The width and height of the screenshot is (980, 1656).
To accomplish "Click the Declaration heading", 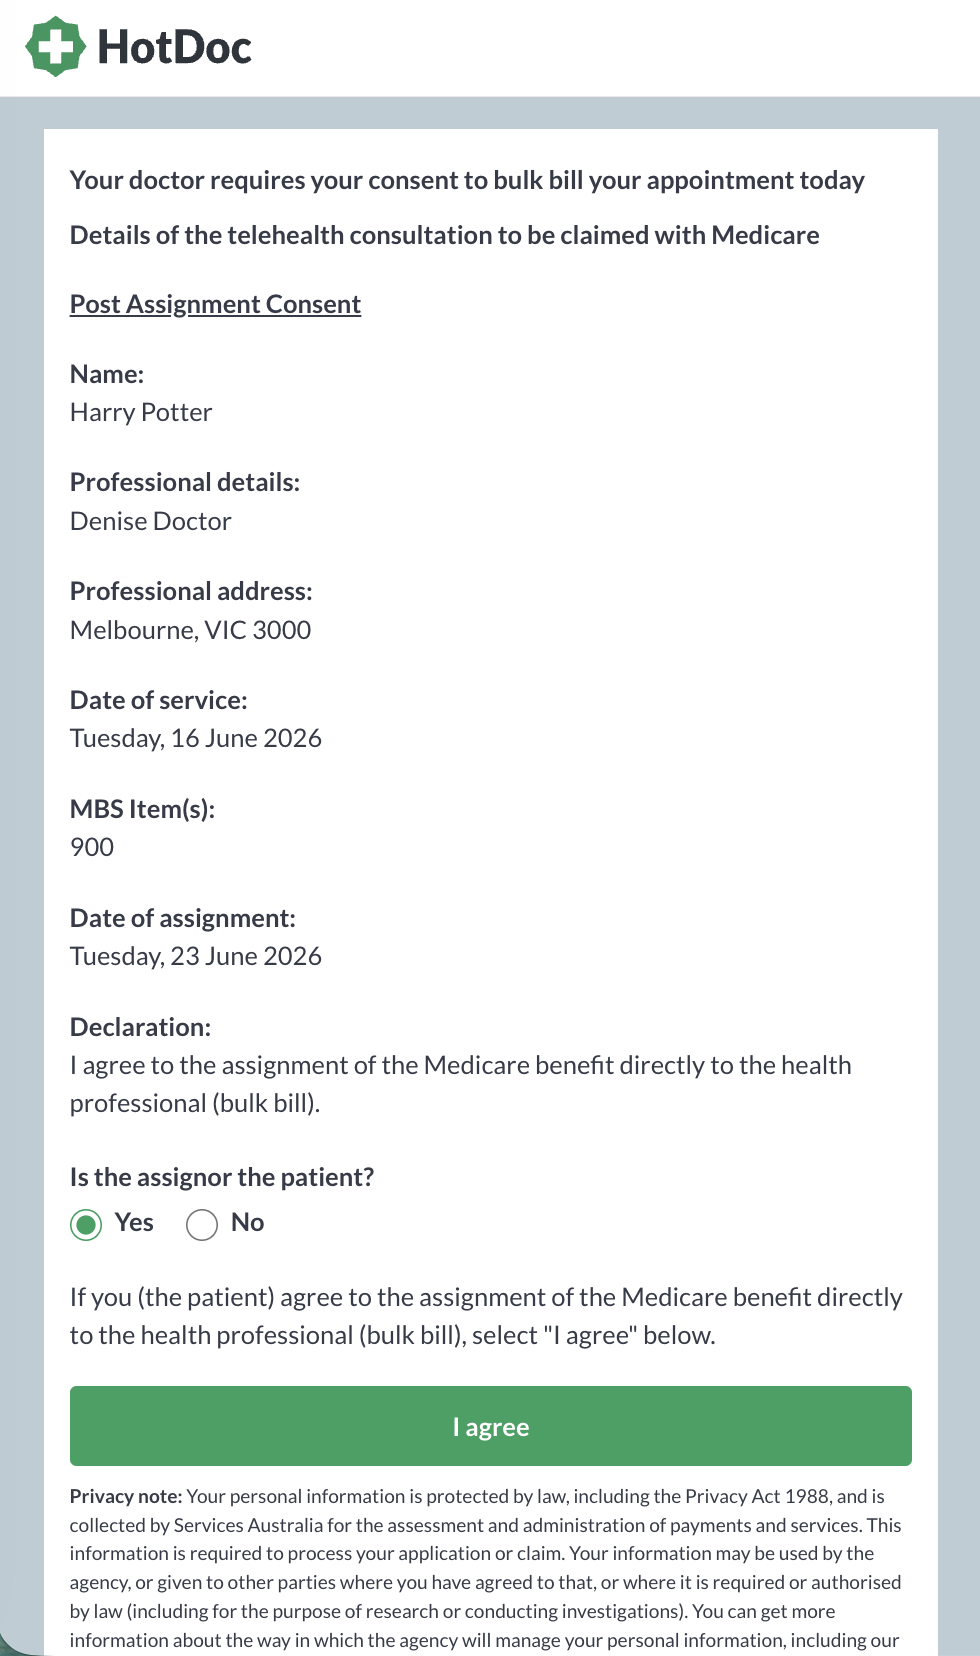I will (x=140, y=1027).
